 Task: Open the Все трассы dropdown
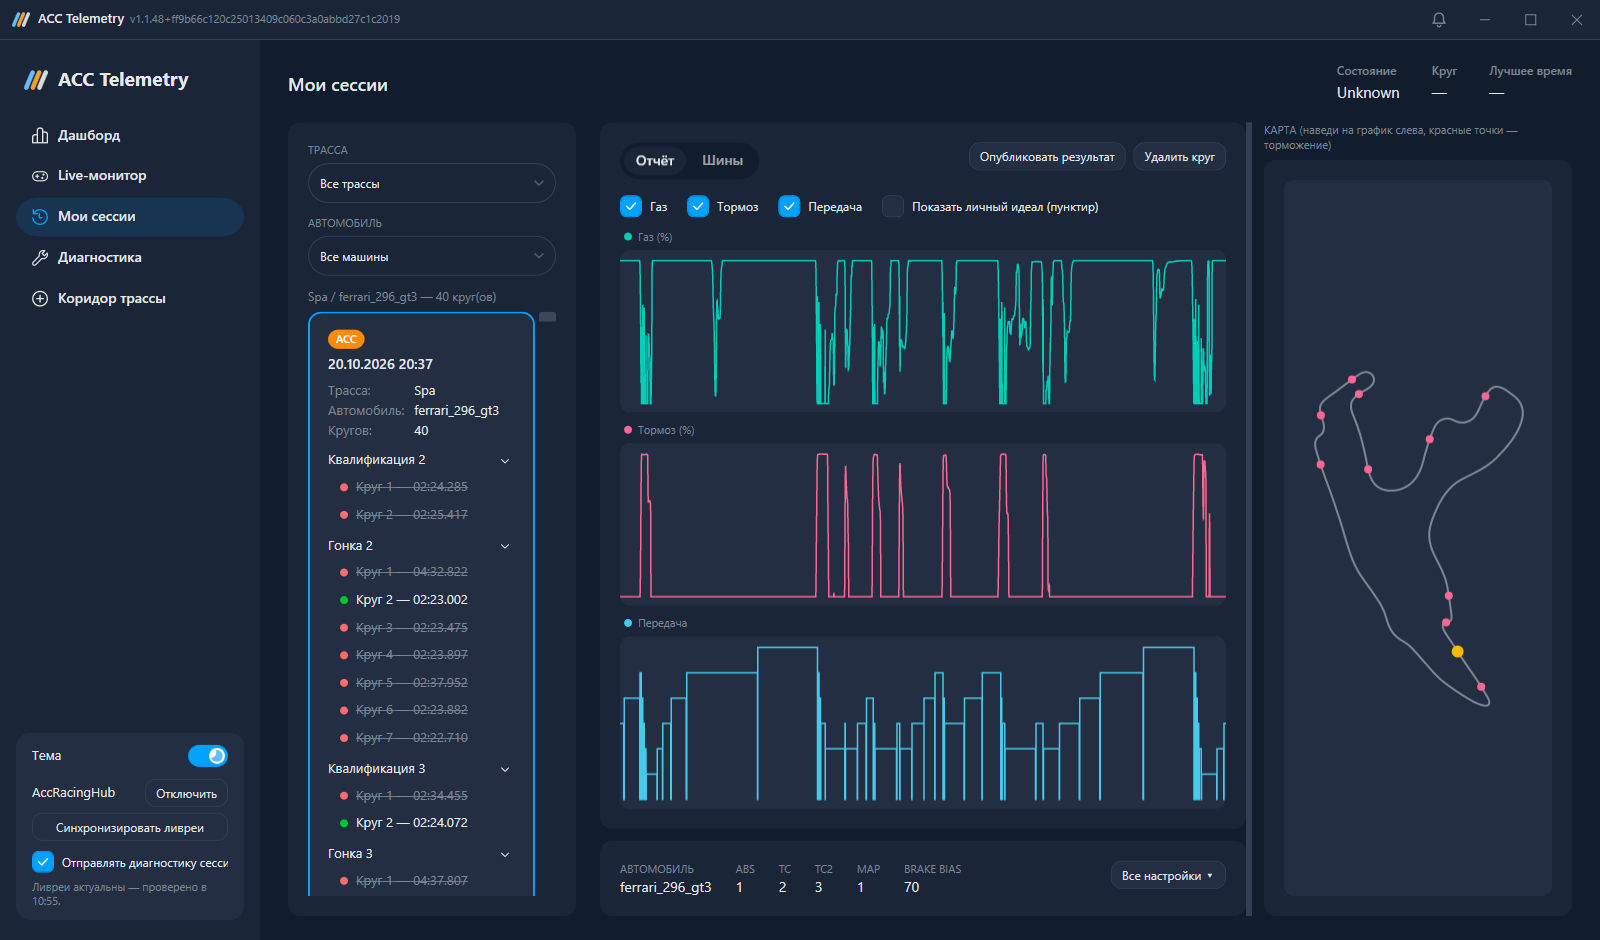(x=432, y=183)
